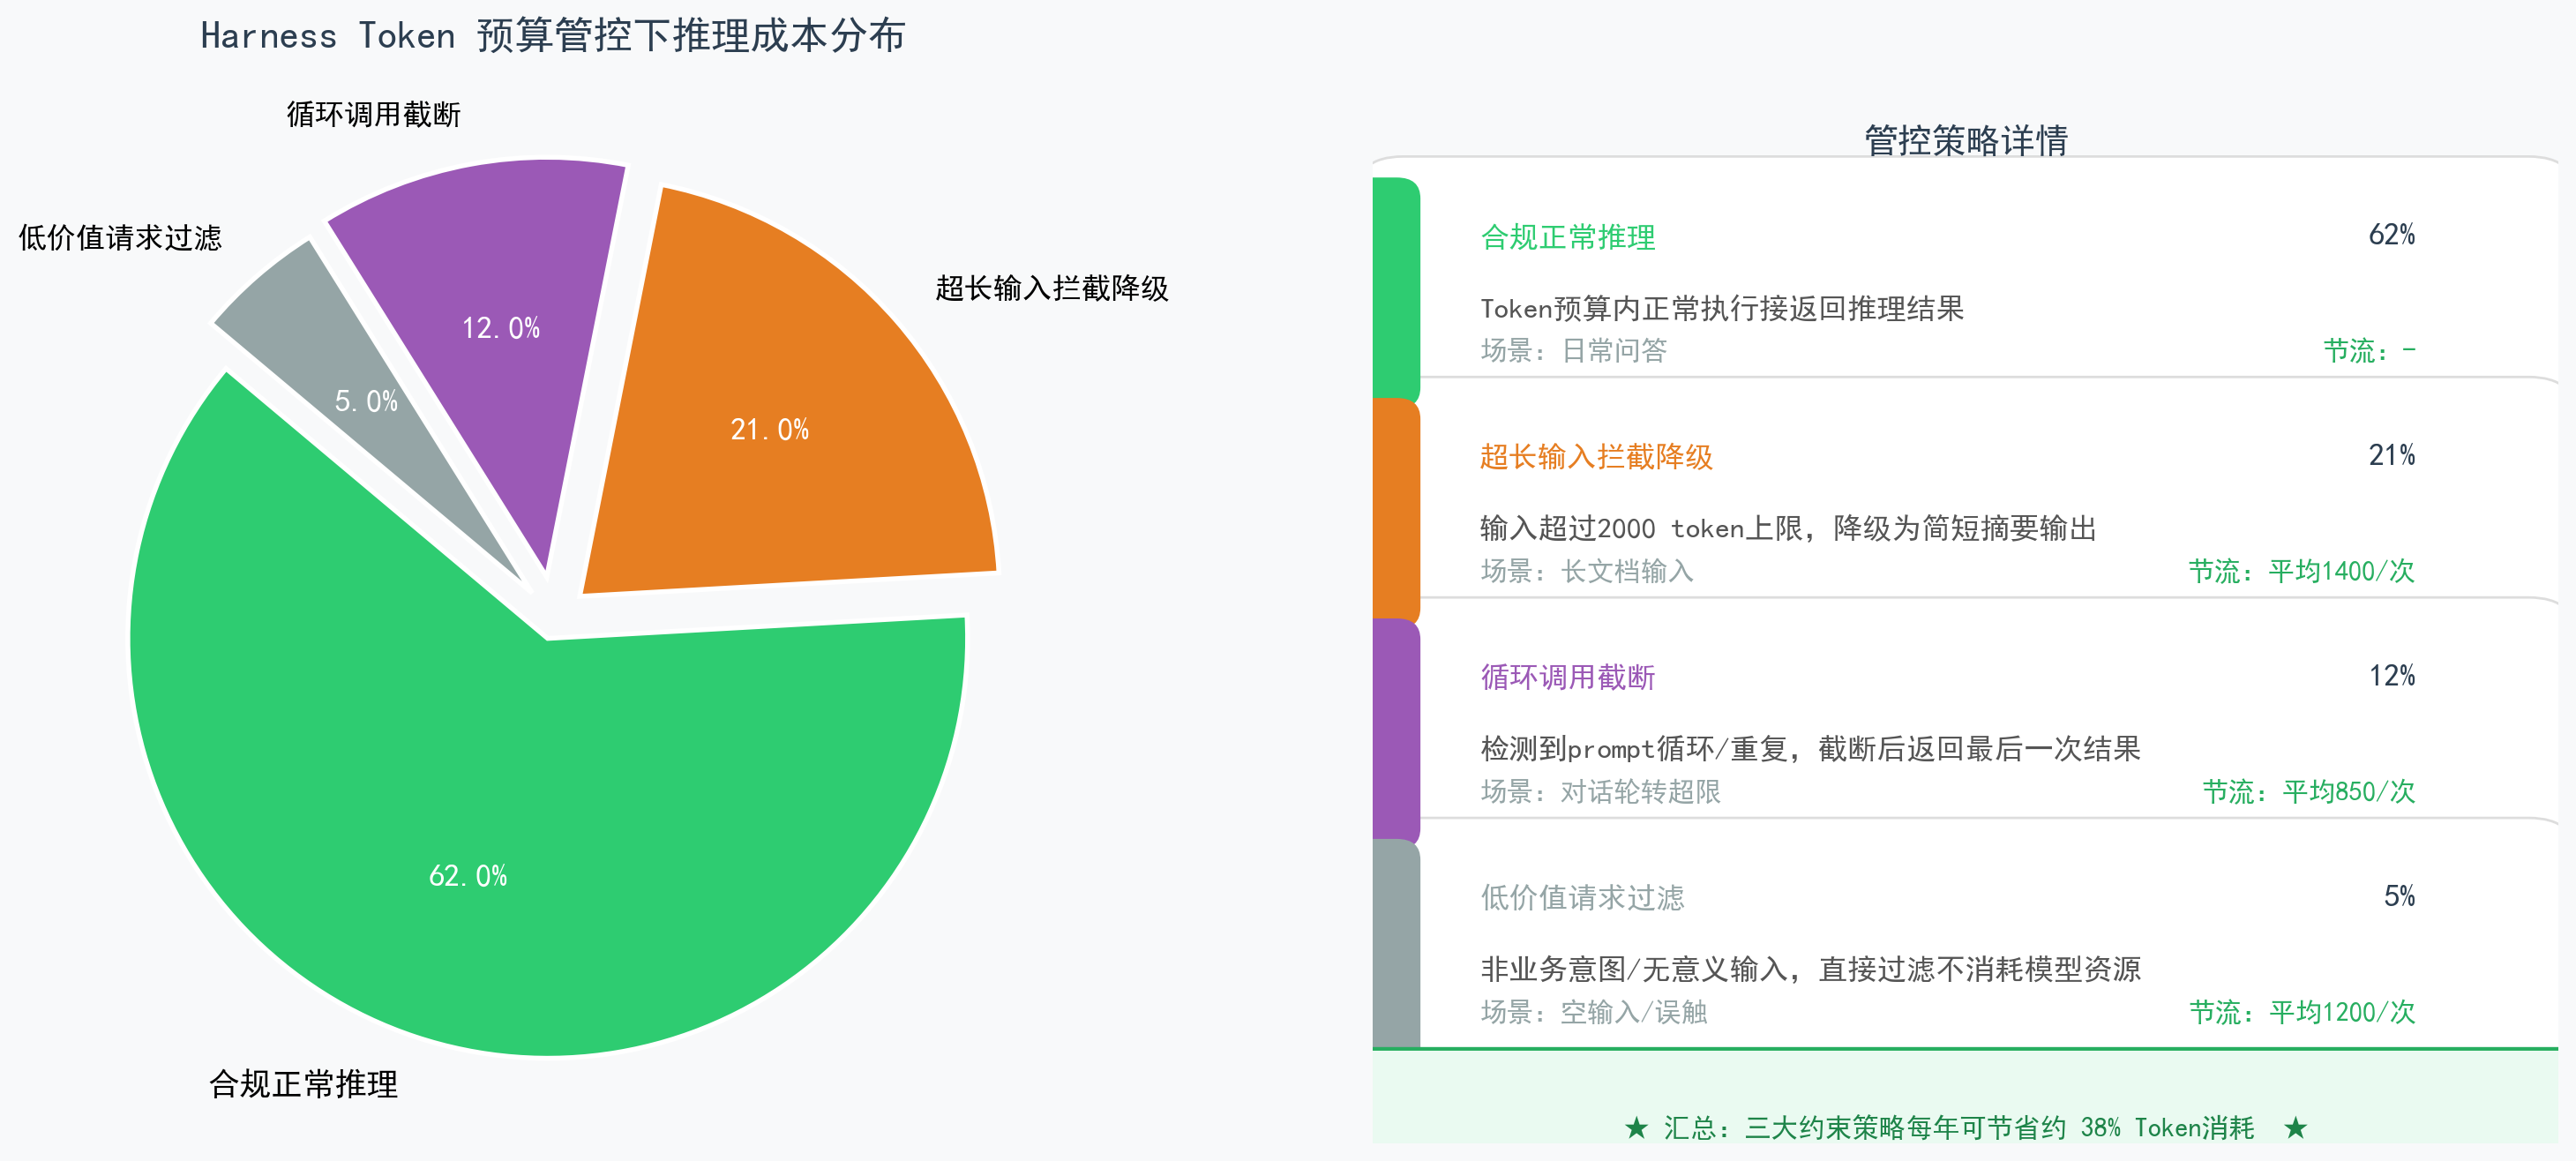2576x1161 pixels.
Task: Click the 节流：平均1400/次 savings text
Action: [x=2301, y=571]
